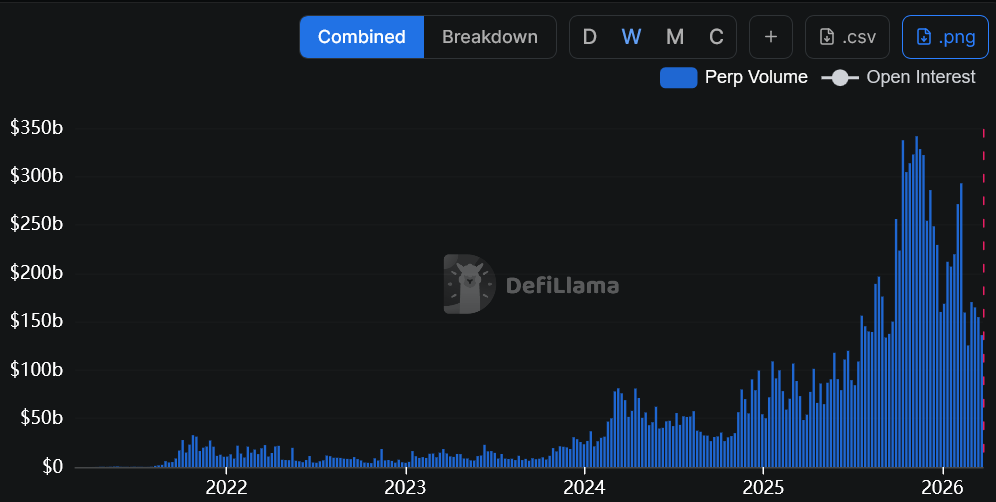The image size is (996, 502).
Task: Download chart data as .csv
Action: 848,37
